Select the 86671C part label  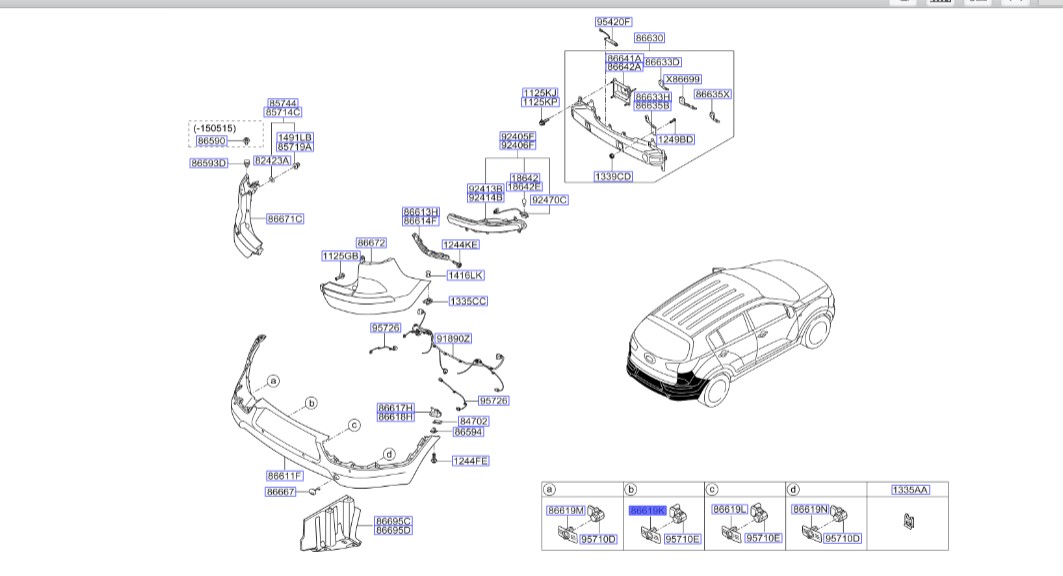coord(284,218)
